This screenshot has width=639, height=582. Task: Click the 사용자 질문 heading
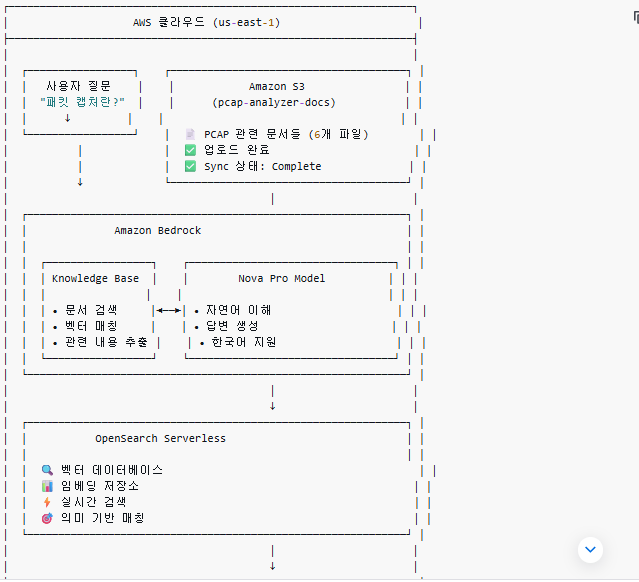click(x=78, y=86)
